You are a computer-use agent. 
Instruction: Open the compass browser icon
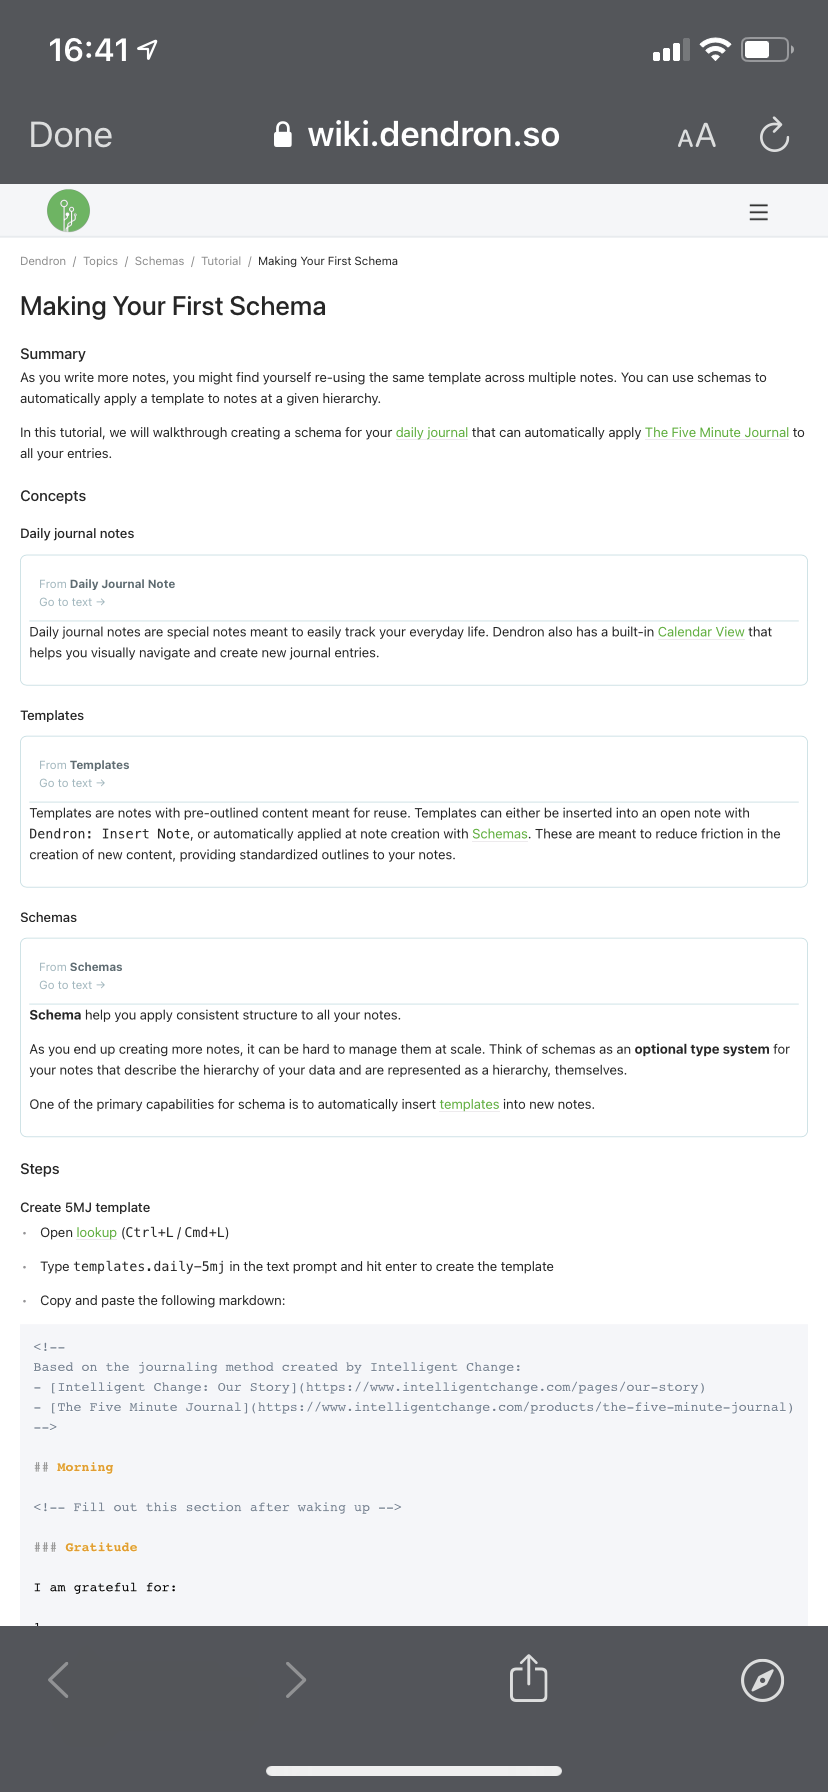pos(762,1679)
